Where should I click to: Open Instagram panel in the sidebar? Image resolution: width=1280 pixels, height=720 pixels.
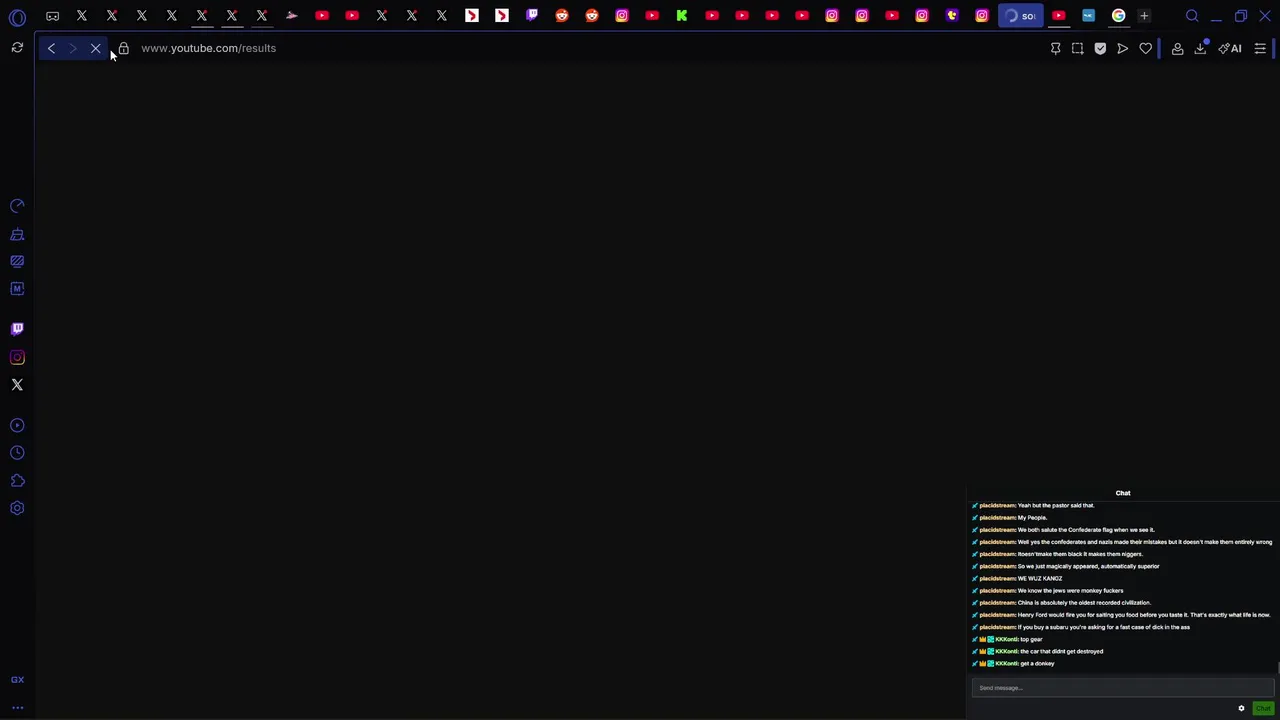click(17, 357)
